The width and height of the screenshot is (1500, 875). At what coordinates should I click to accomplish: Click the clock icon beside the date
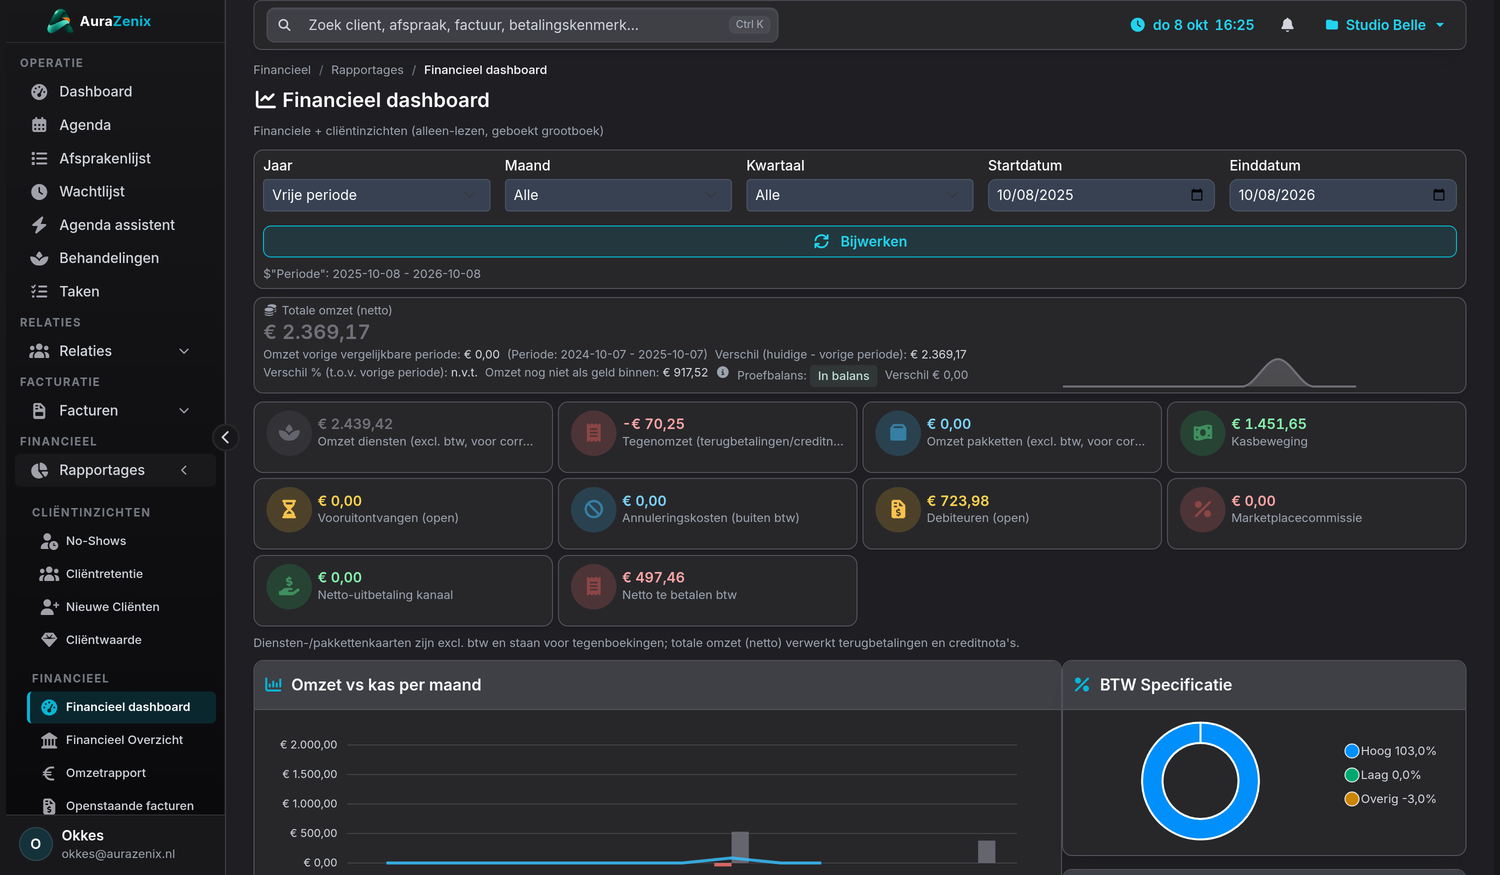[x=1137, y=25]
